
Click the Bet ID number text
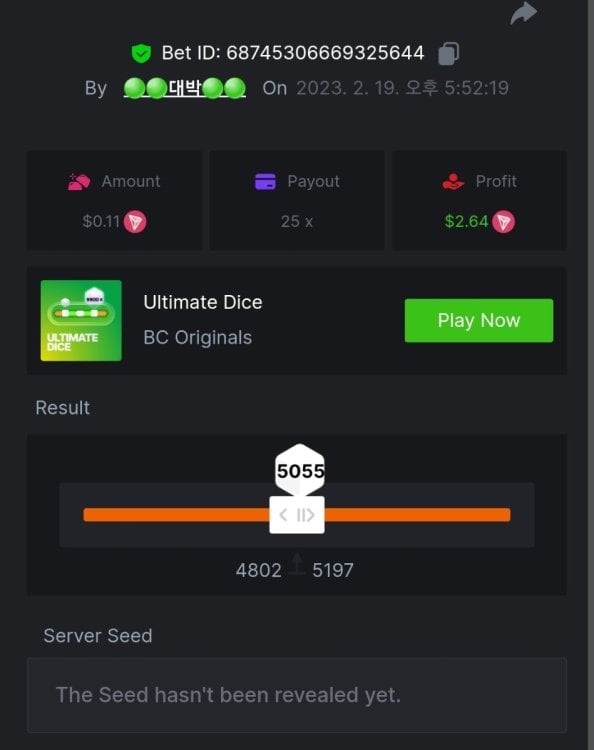[x=325, y=53]
